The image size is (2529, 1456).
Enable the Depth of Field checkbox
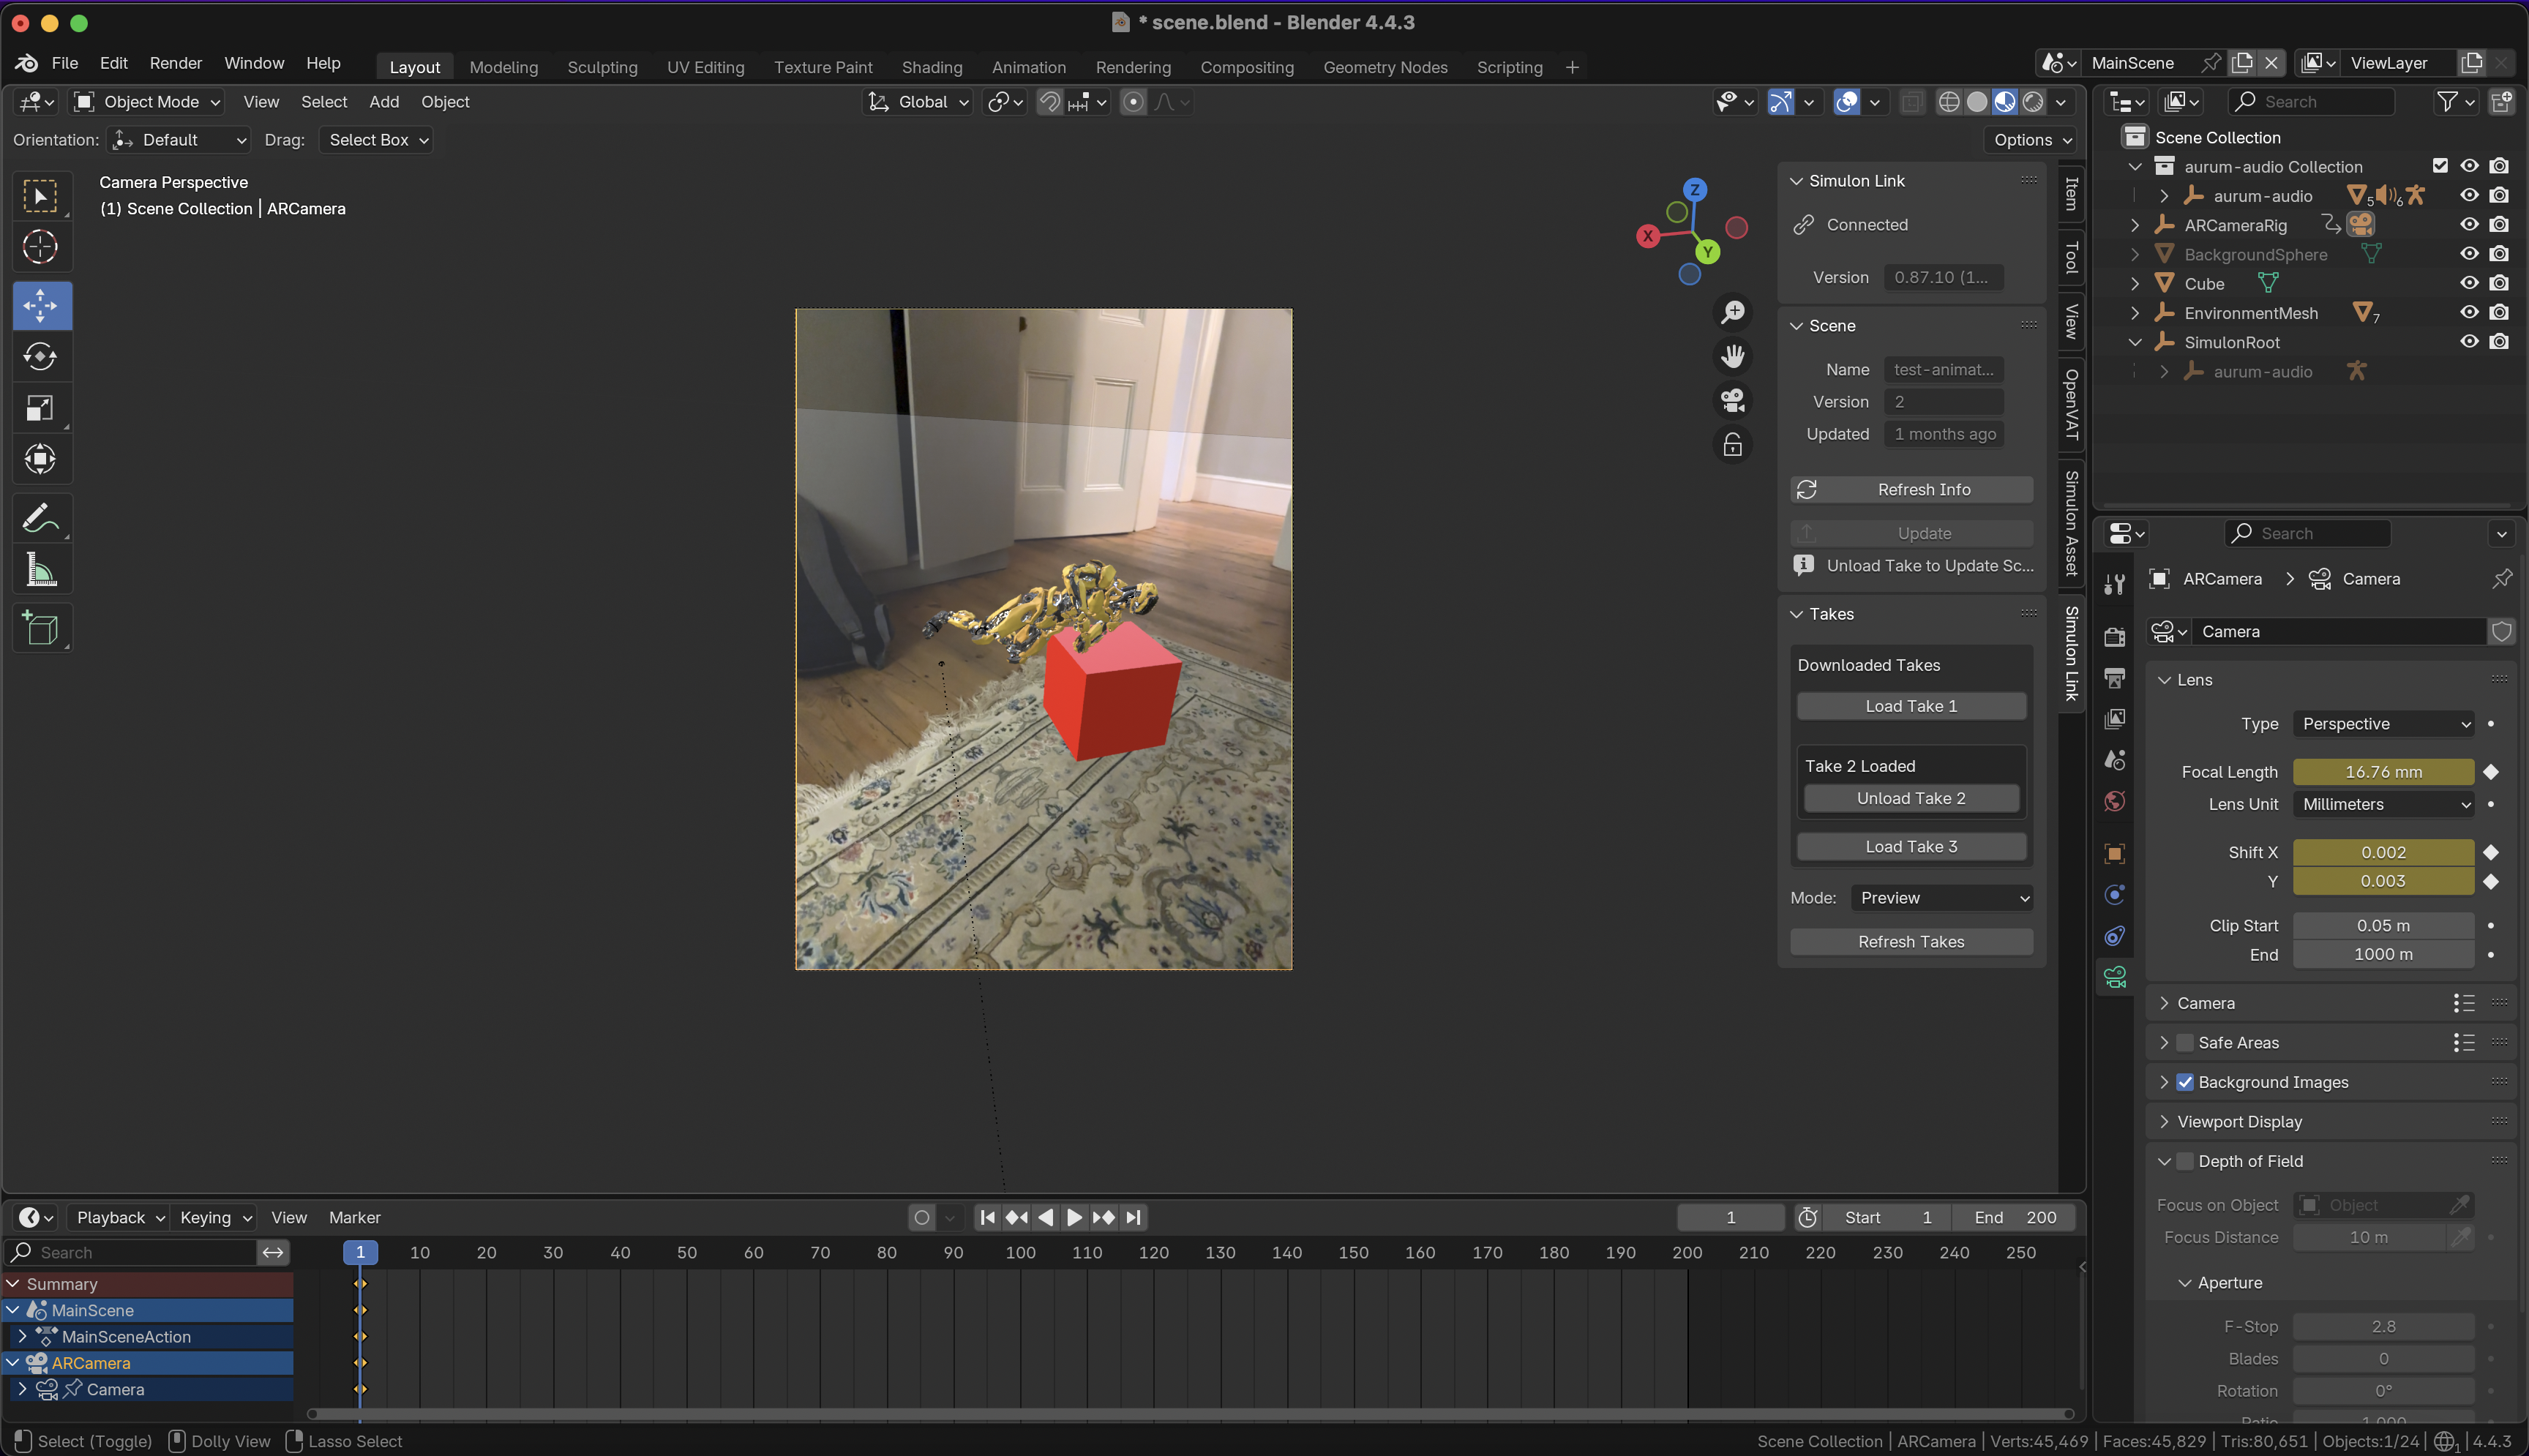coord(2185,1161)
